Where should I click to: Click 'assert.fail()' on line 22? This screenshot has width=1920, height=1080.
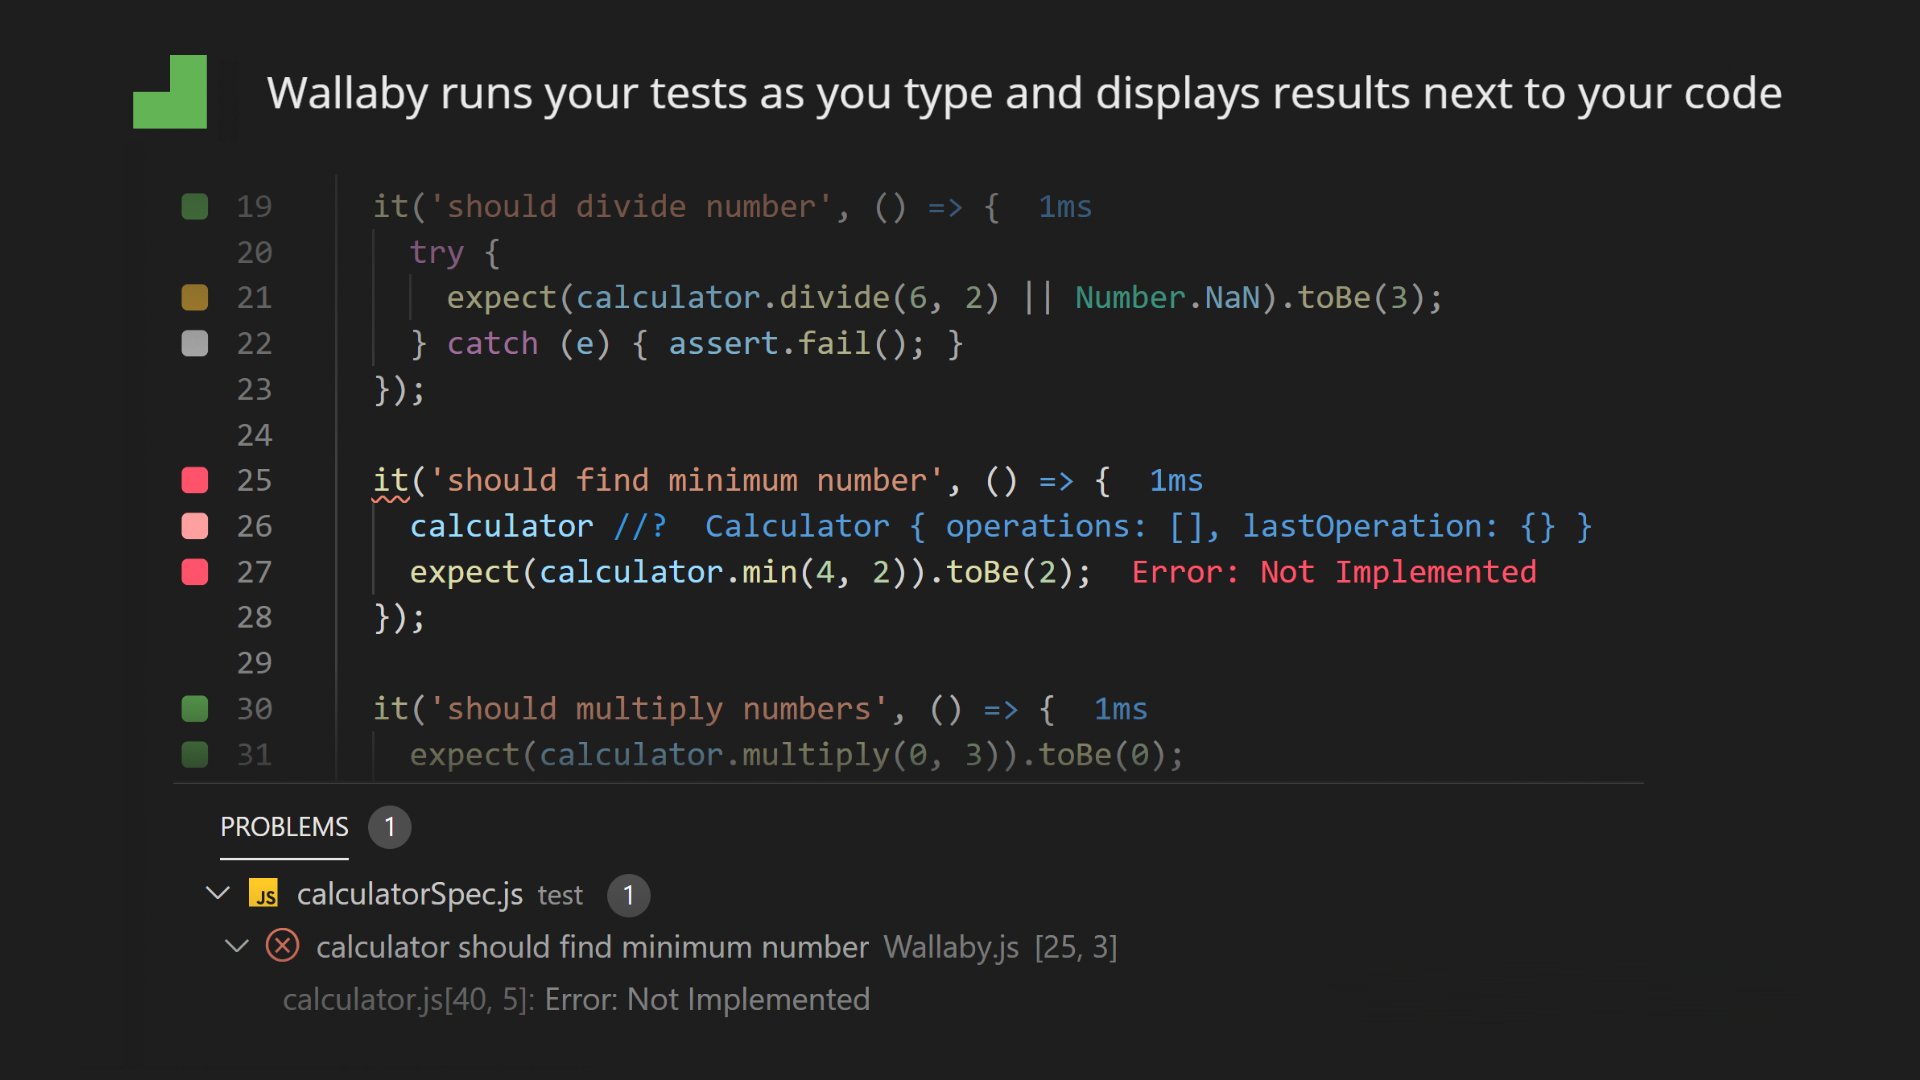point(787,344)
